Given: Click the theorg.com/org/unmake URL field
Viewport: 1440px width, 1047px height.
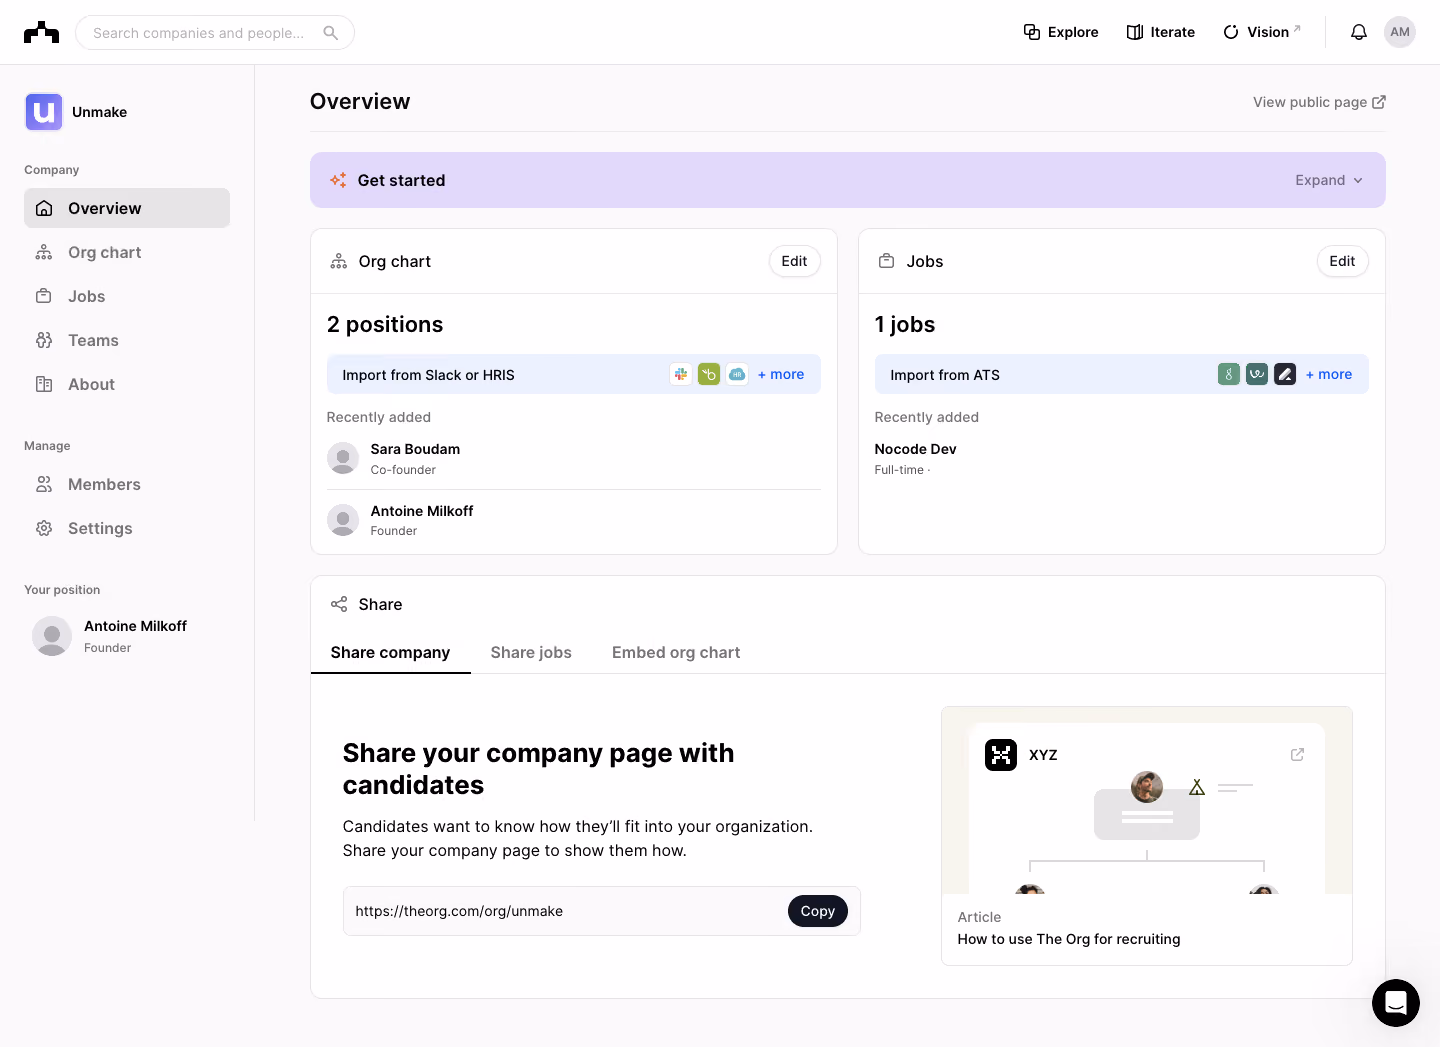Looking at the screenshot, I should [x=601, y=911].
